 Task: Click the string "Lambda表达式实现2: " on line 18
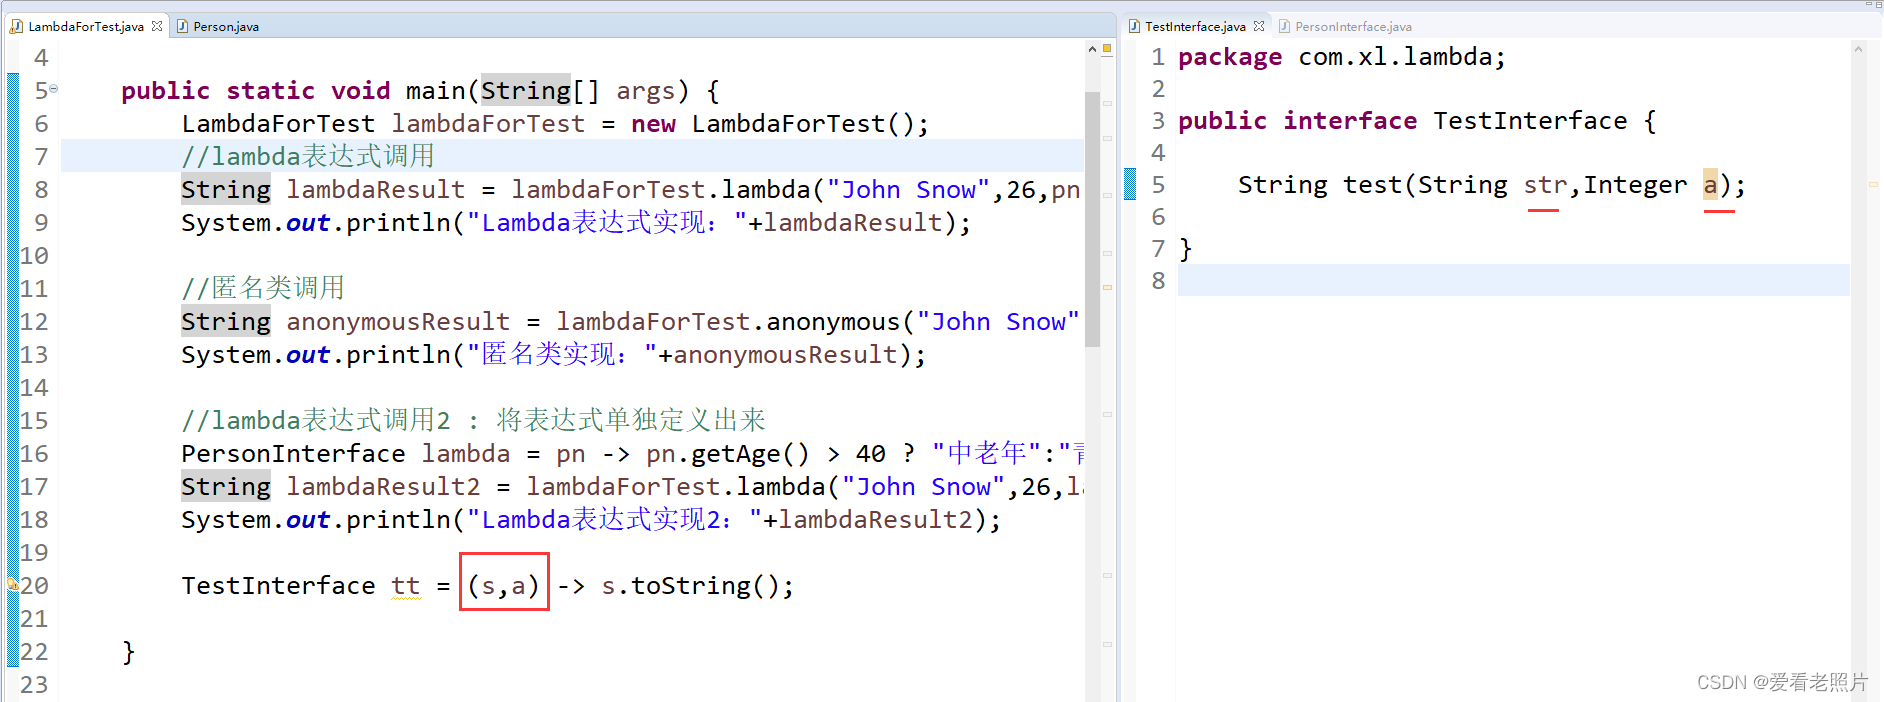(615, 520)
